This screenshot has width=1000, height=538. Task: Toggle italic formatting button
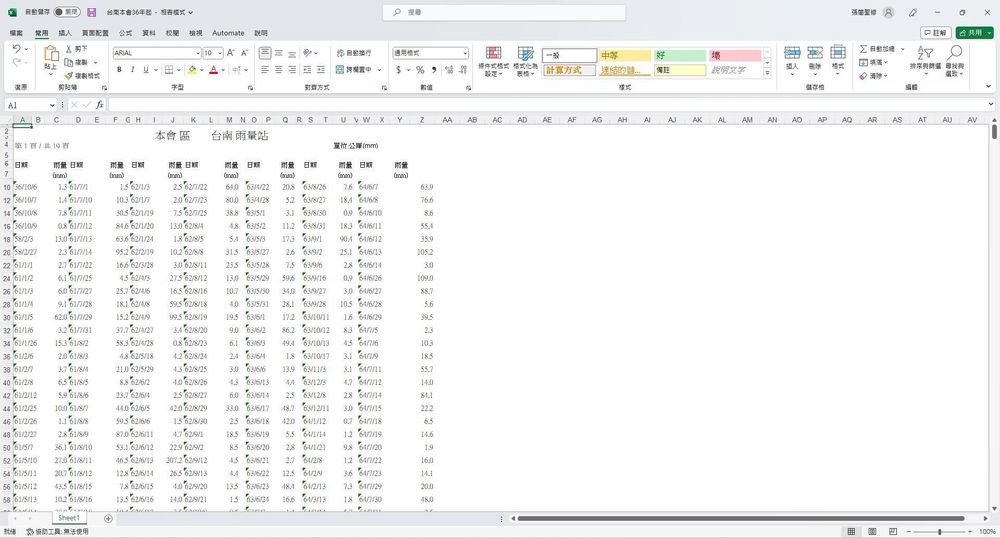[x=133, y=70]
